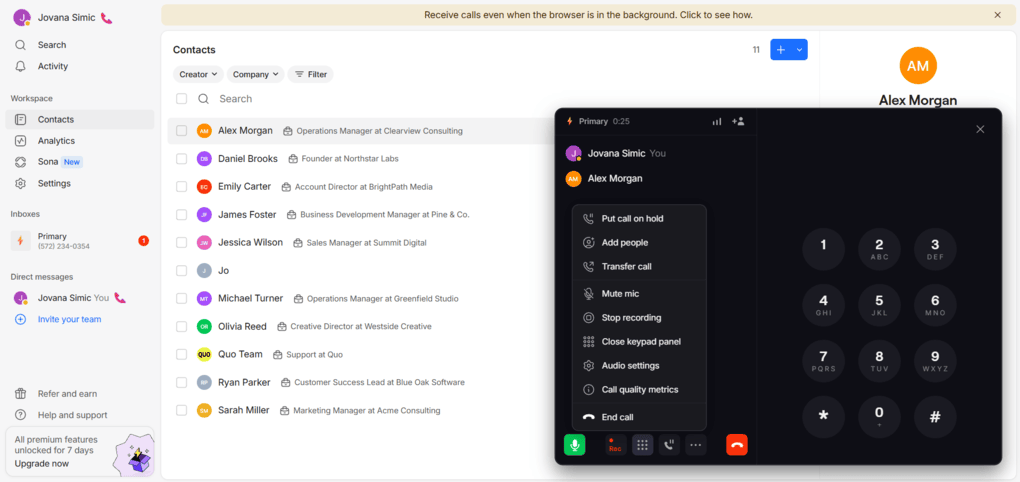Toggle the keypad grid button

click(x=643, y=445)
